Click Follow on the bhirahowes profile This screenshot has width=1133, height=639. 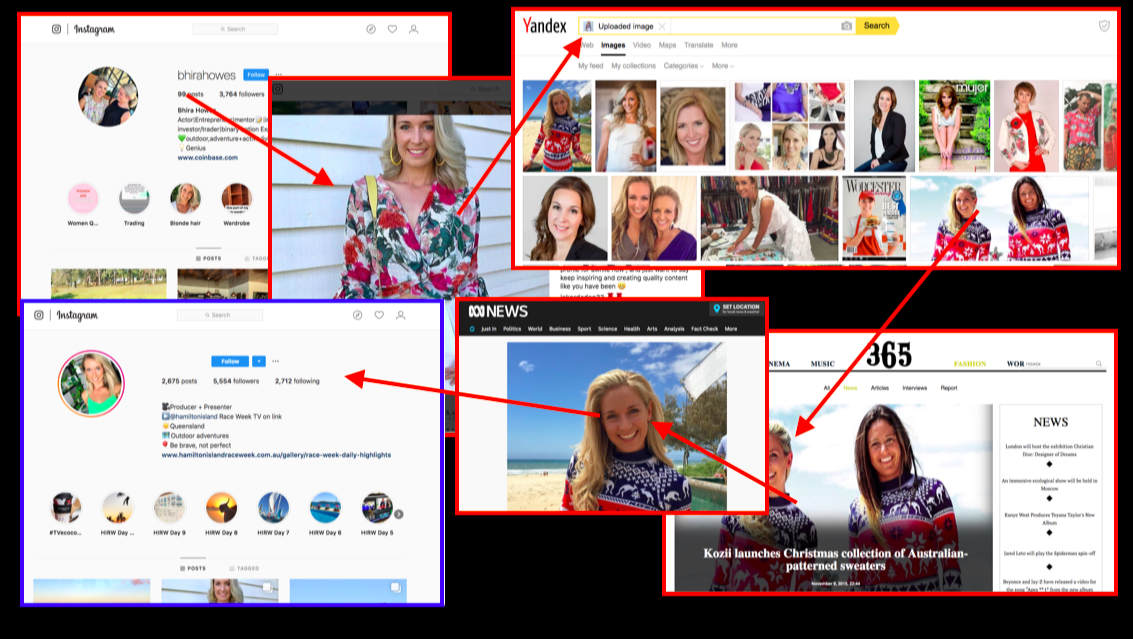[x=256, y=74]
